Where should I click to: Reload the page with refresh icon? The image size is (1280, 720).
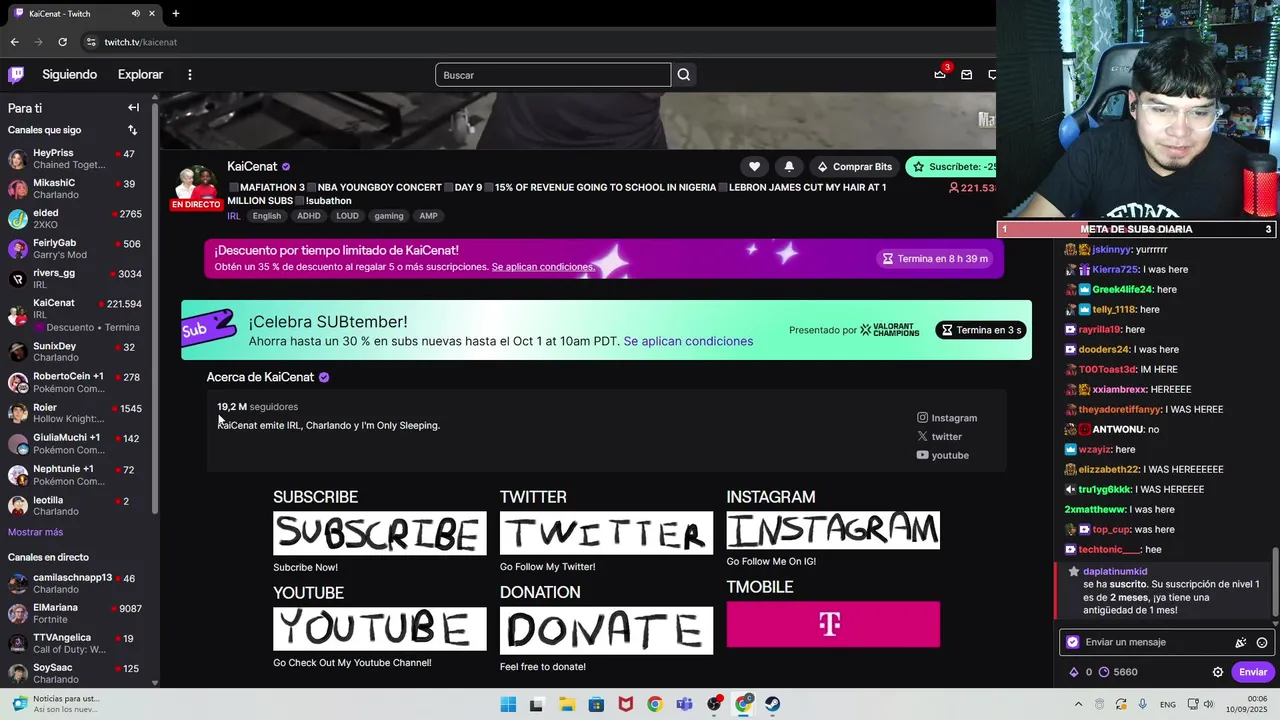point(62,42)
